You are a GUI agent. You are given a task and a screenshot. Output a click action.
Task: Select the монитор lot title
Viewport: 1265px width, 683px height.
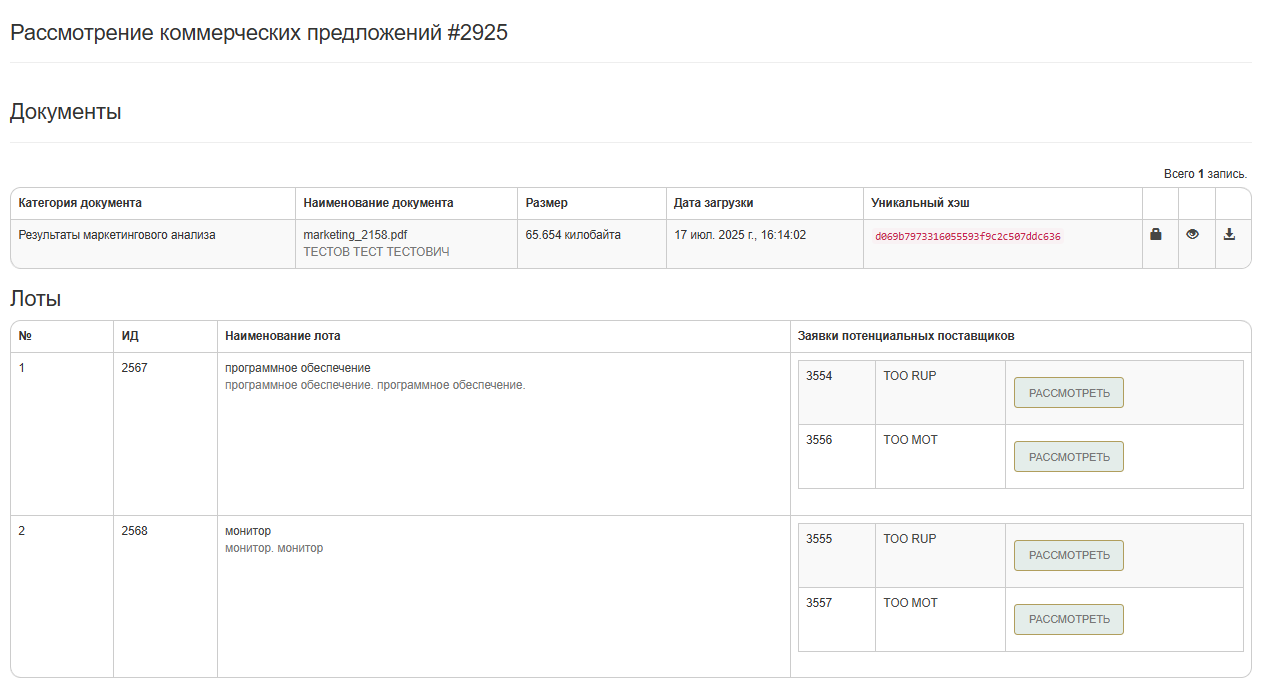coord(248,531)
